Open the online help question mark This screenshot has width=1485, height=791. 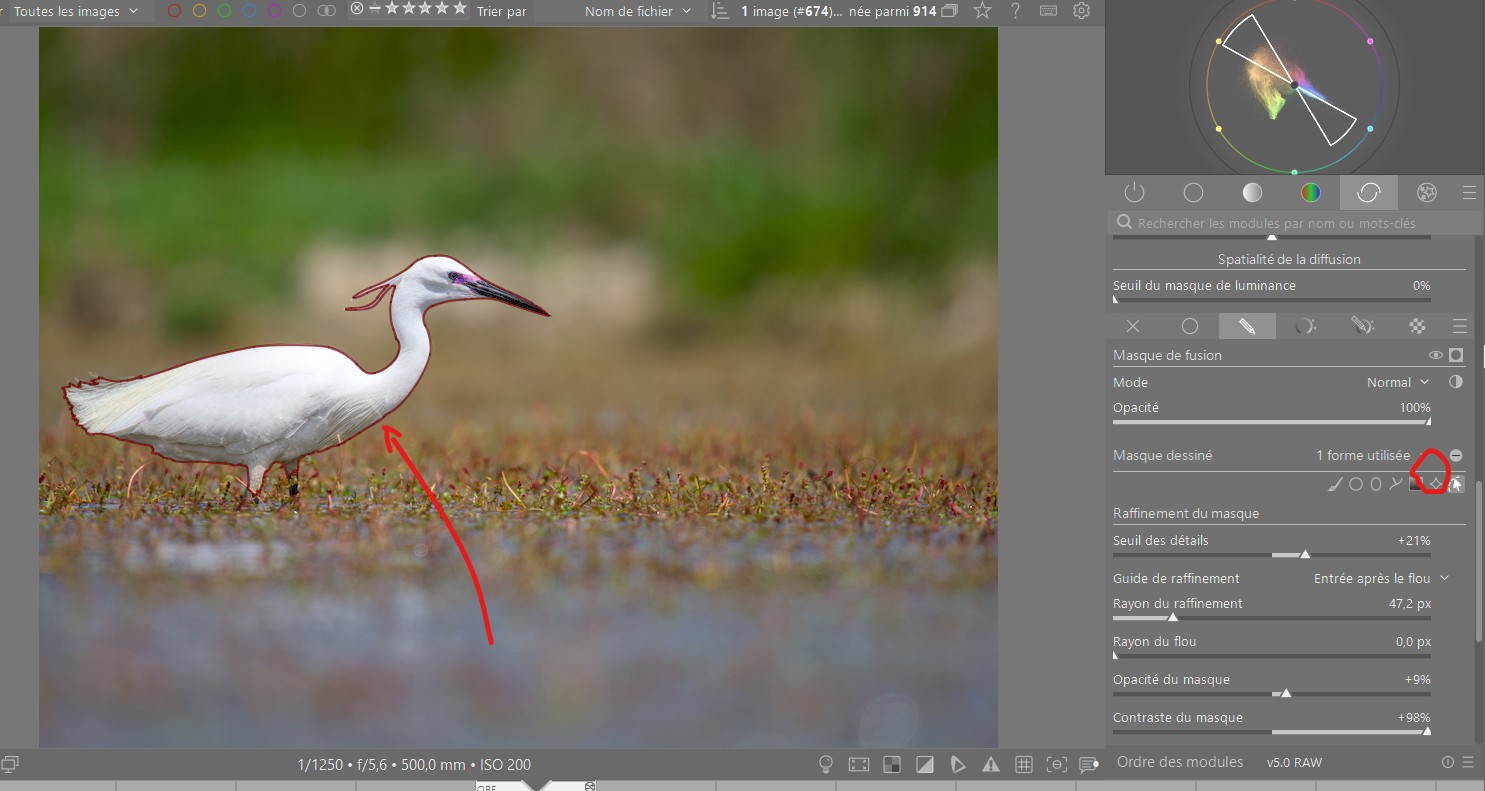click(x=1016, y=11)
